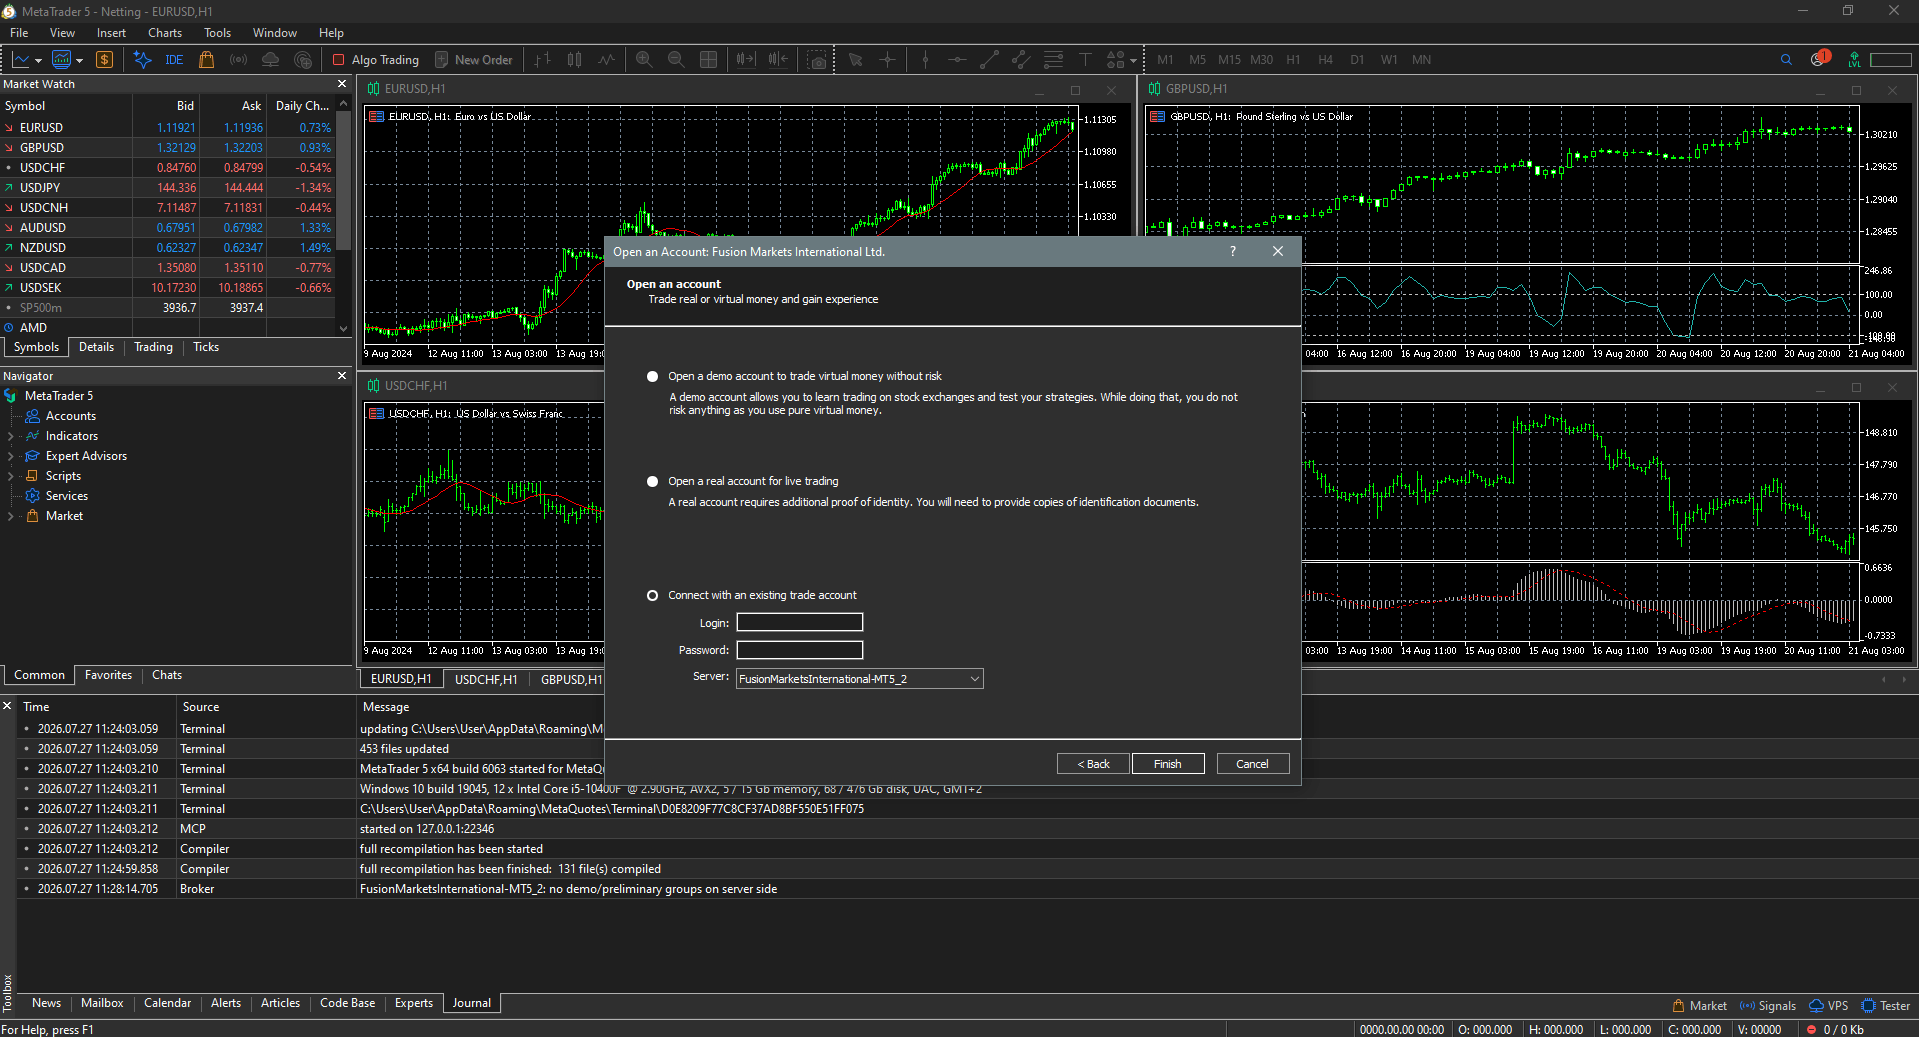Viewport: 1919px width, 1037px height.
Task: Switch chart to candlesticks icon
Action: 574,60
